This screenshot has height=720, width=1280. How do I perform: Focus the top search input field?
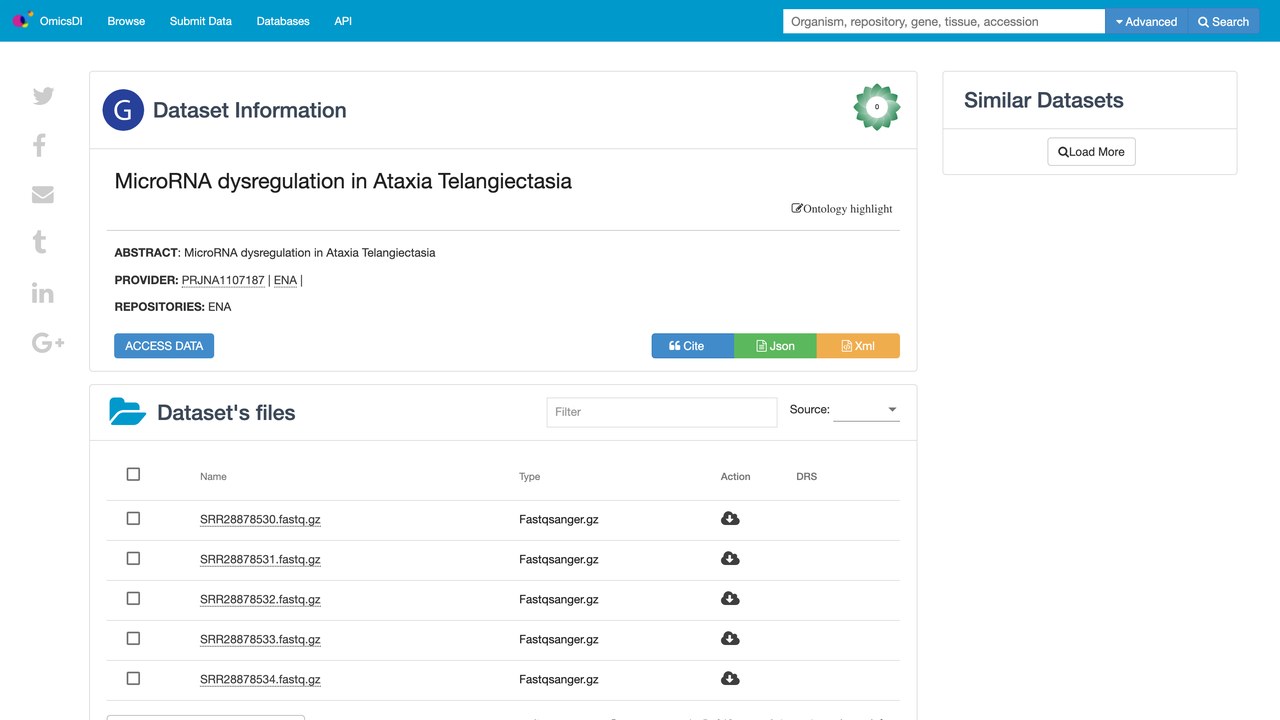point(944,21)
